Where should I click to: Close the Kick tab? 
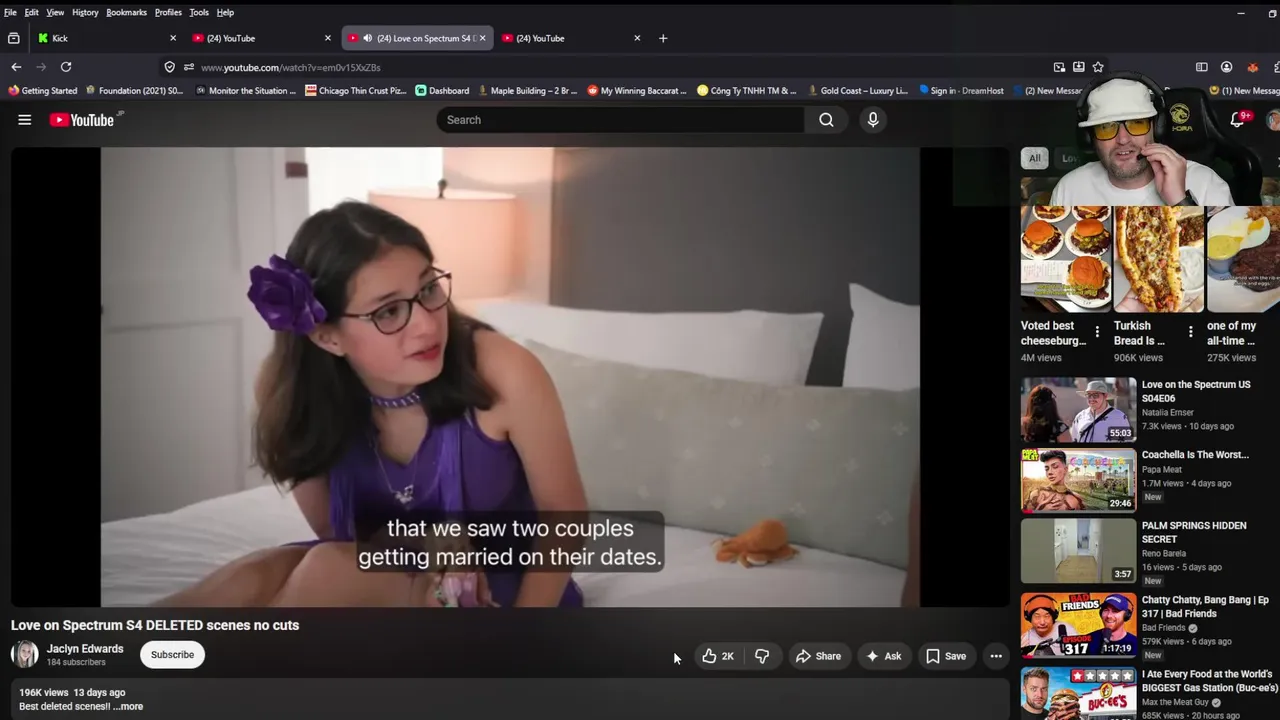(173, 38)
